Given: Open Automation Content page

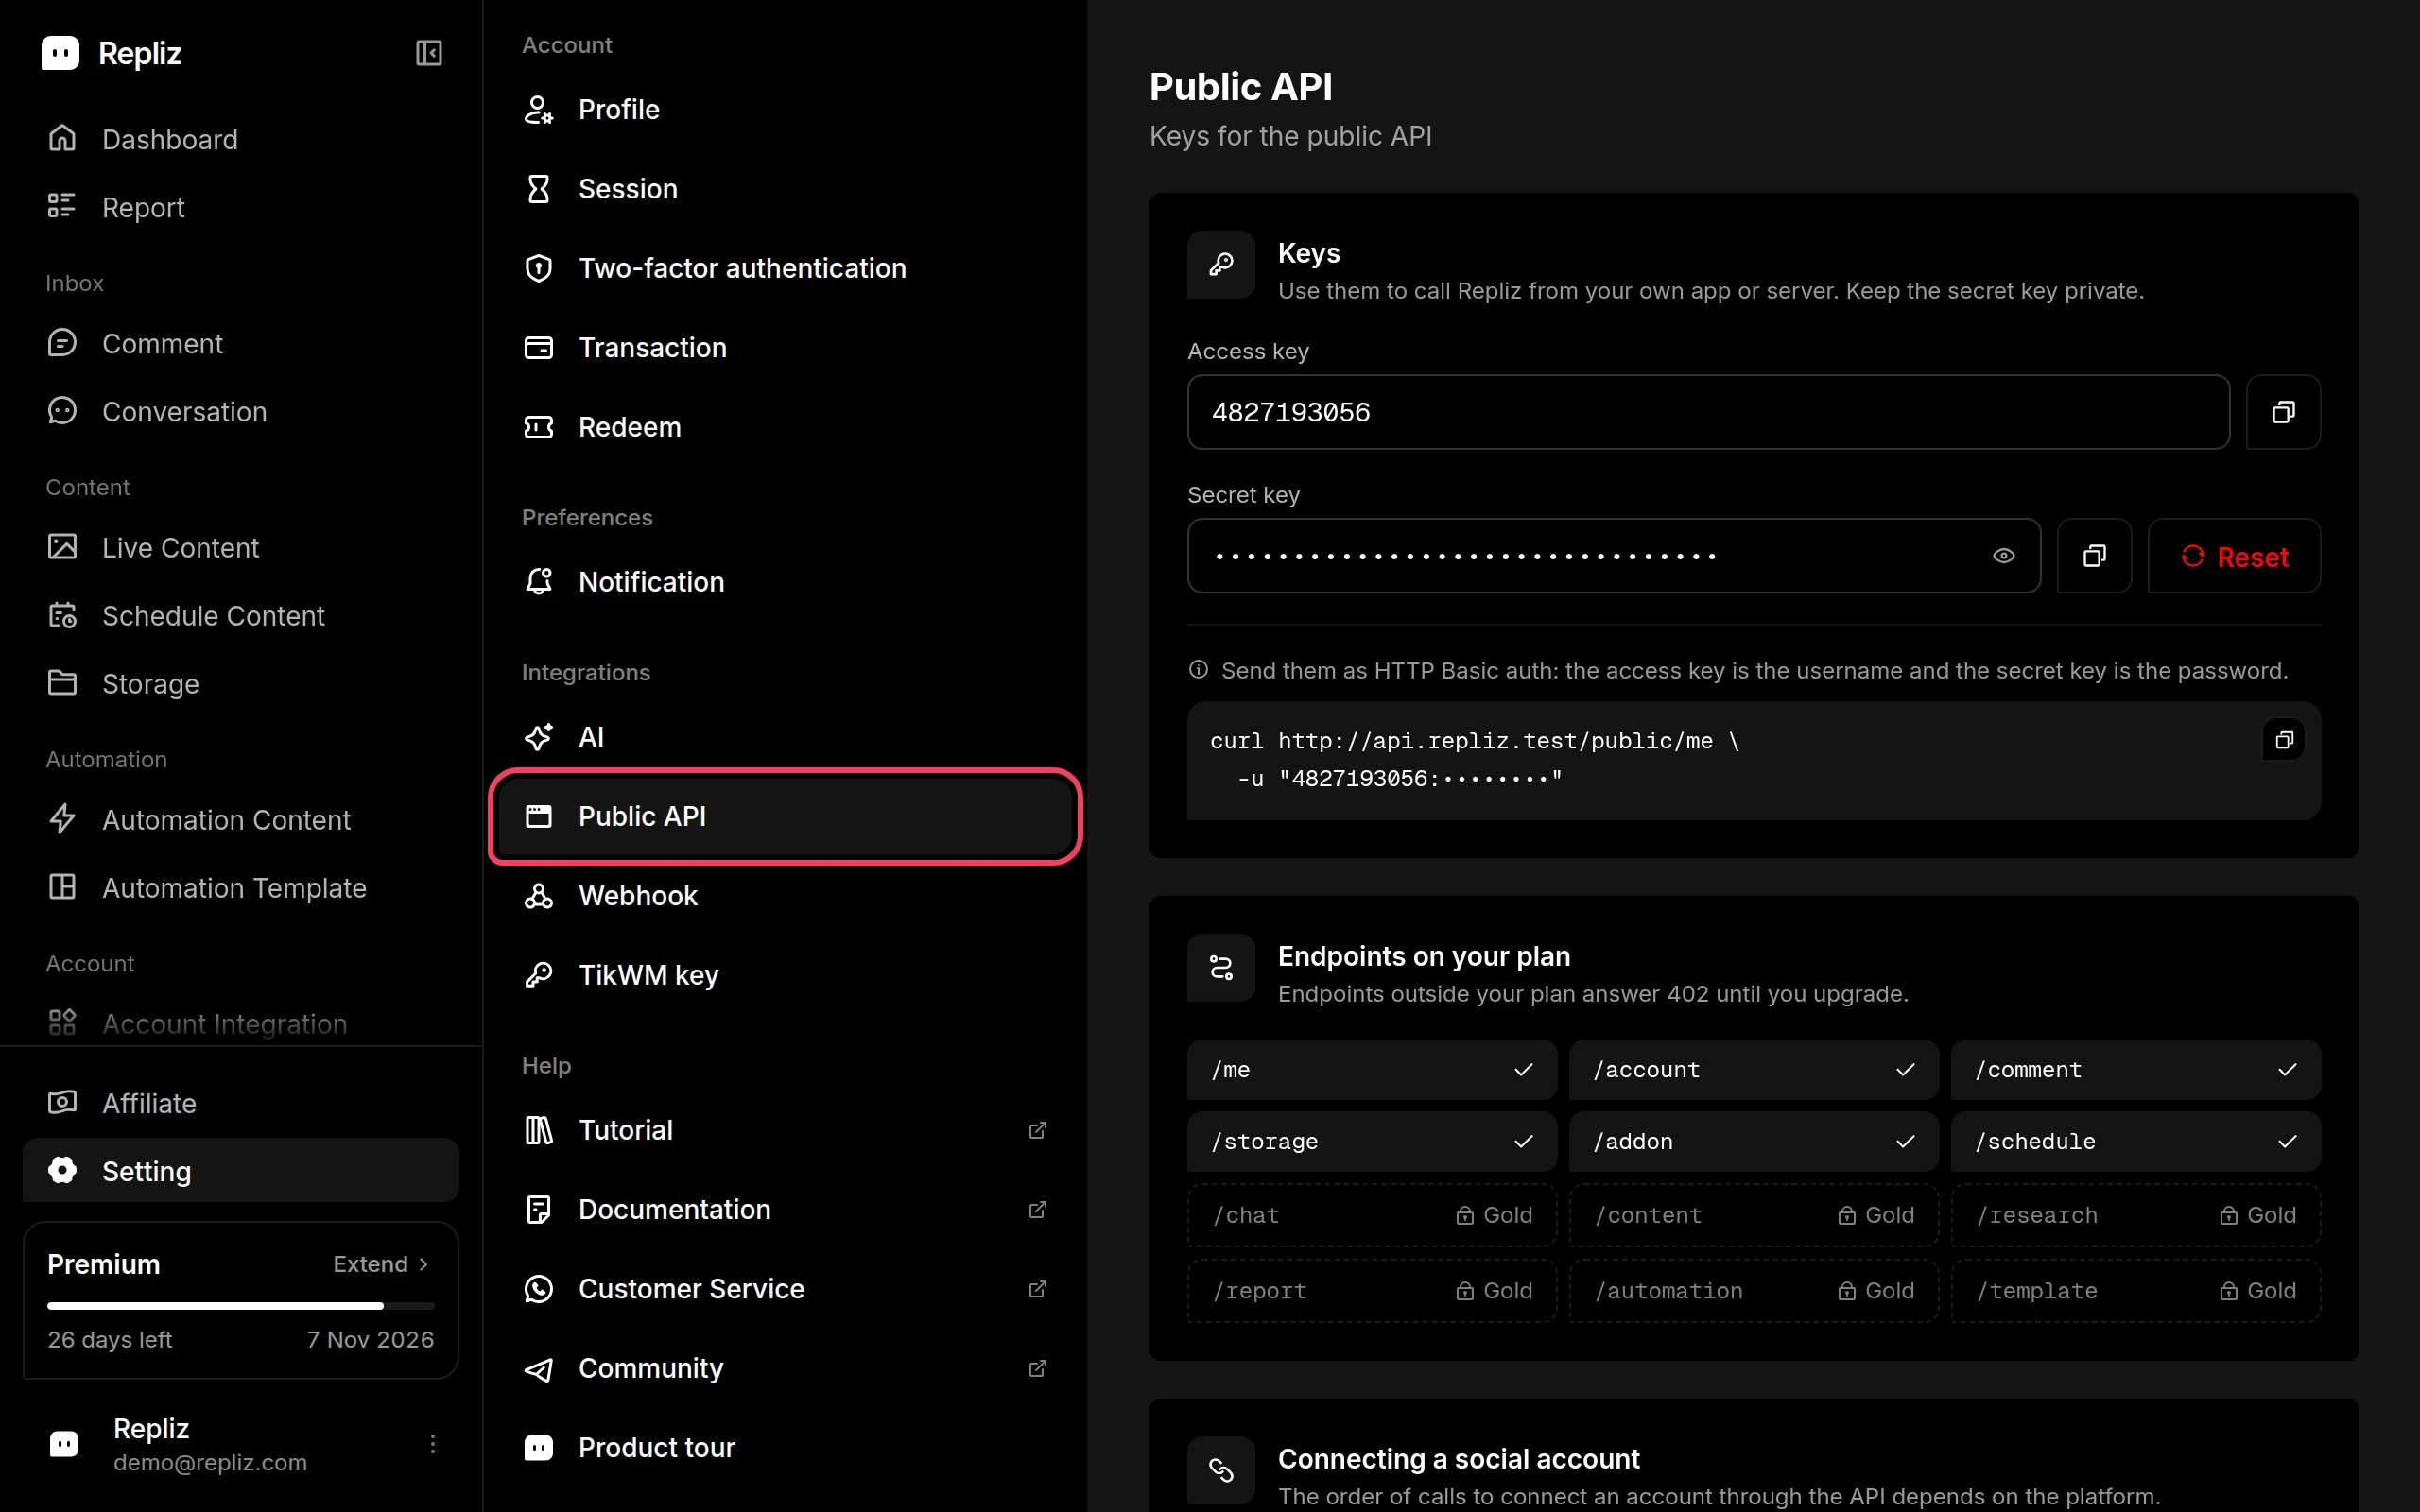Looking at the screenshot, I should 241,820.
